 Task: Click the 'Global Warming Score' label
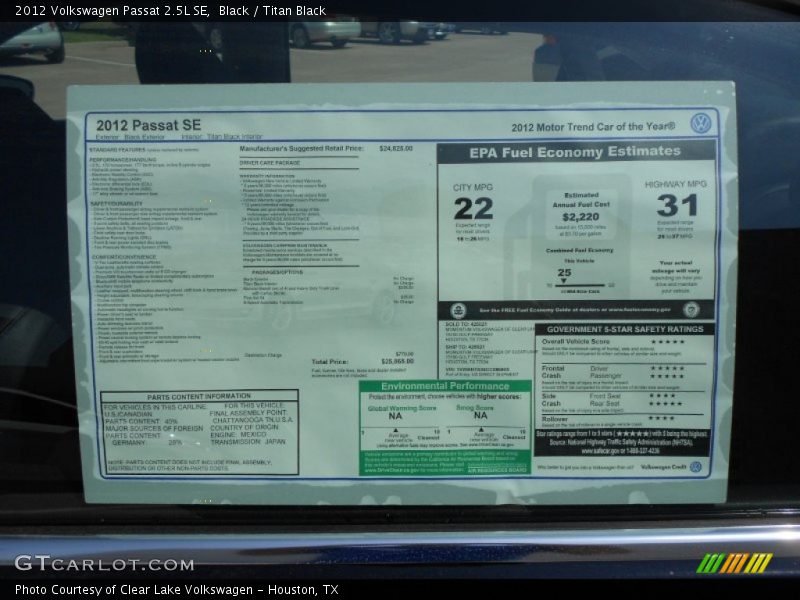click(x=402, y=408)
